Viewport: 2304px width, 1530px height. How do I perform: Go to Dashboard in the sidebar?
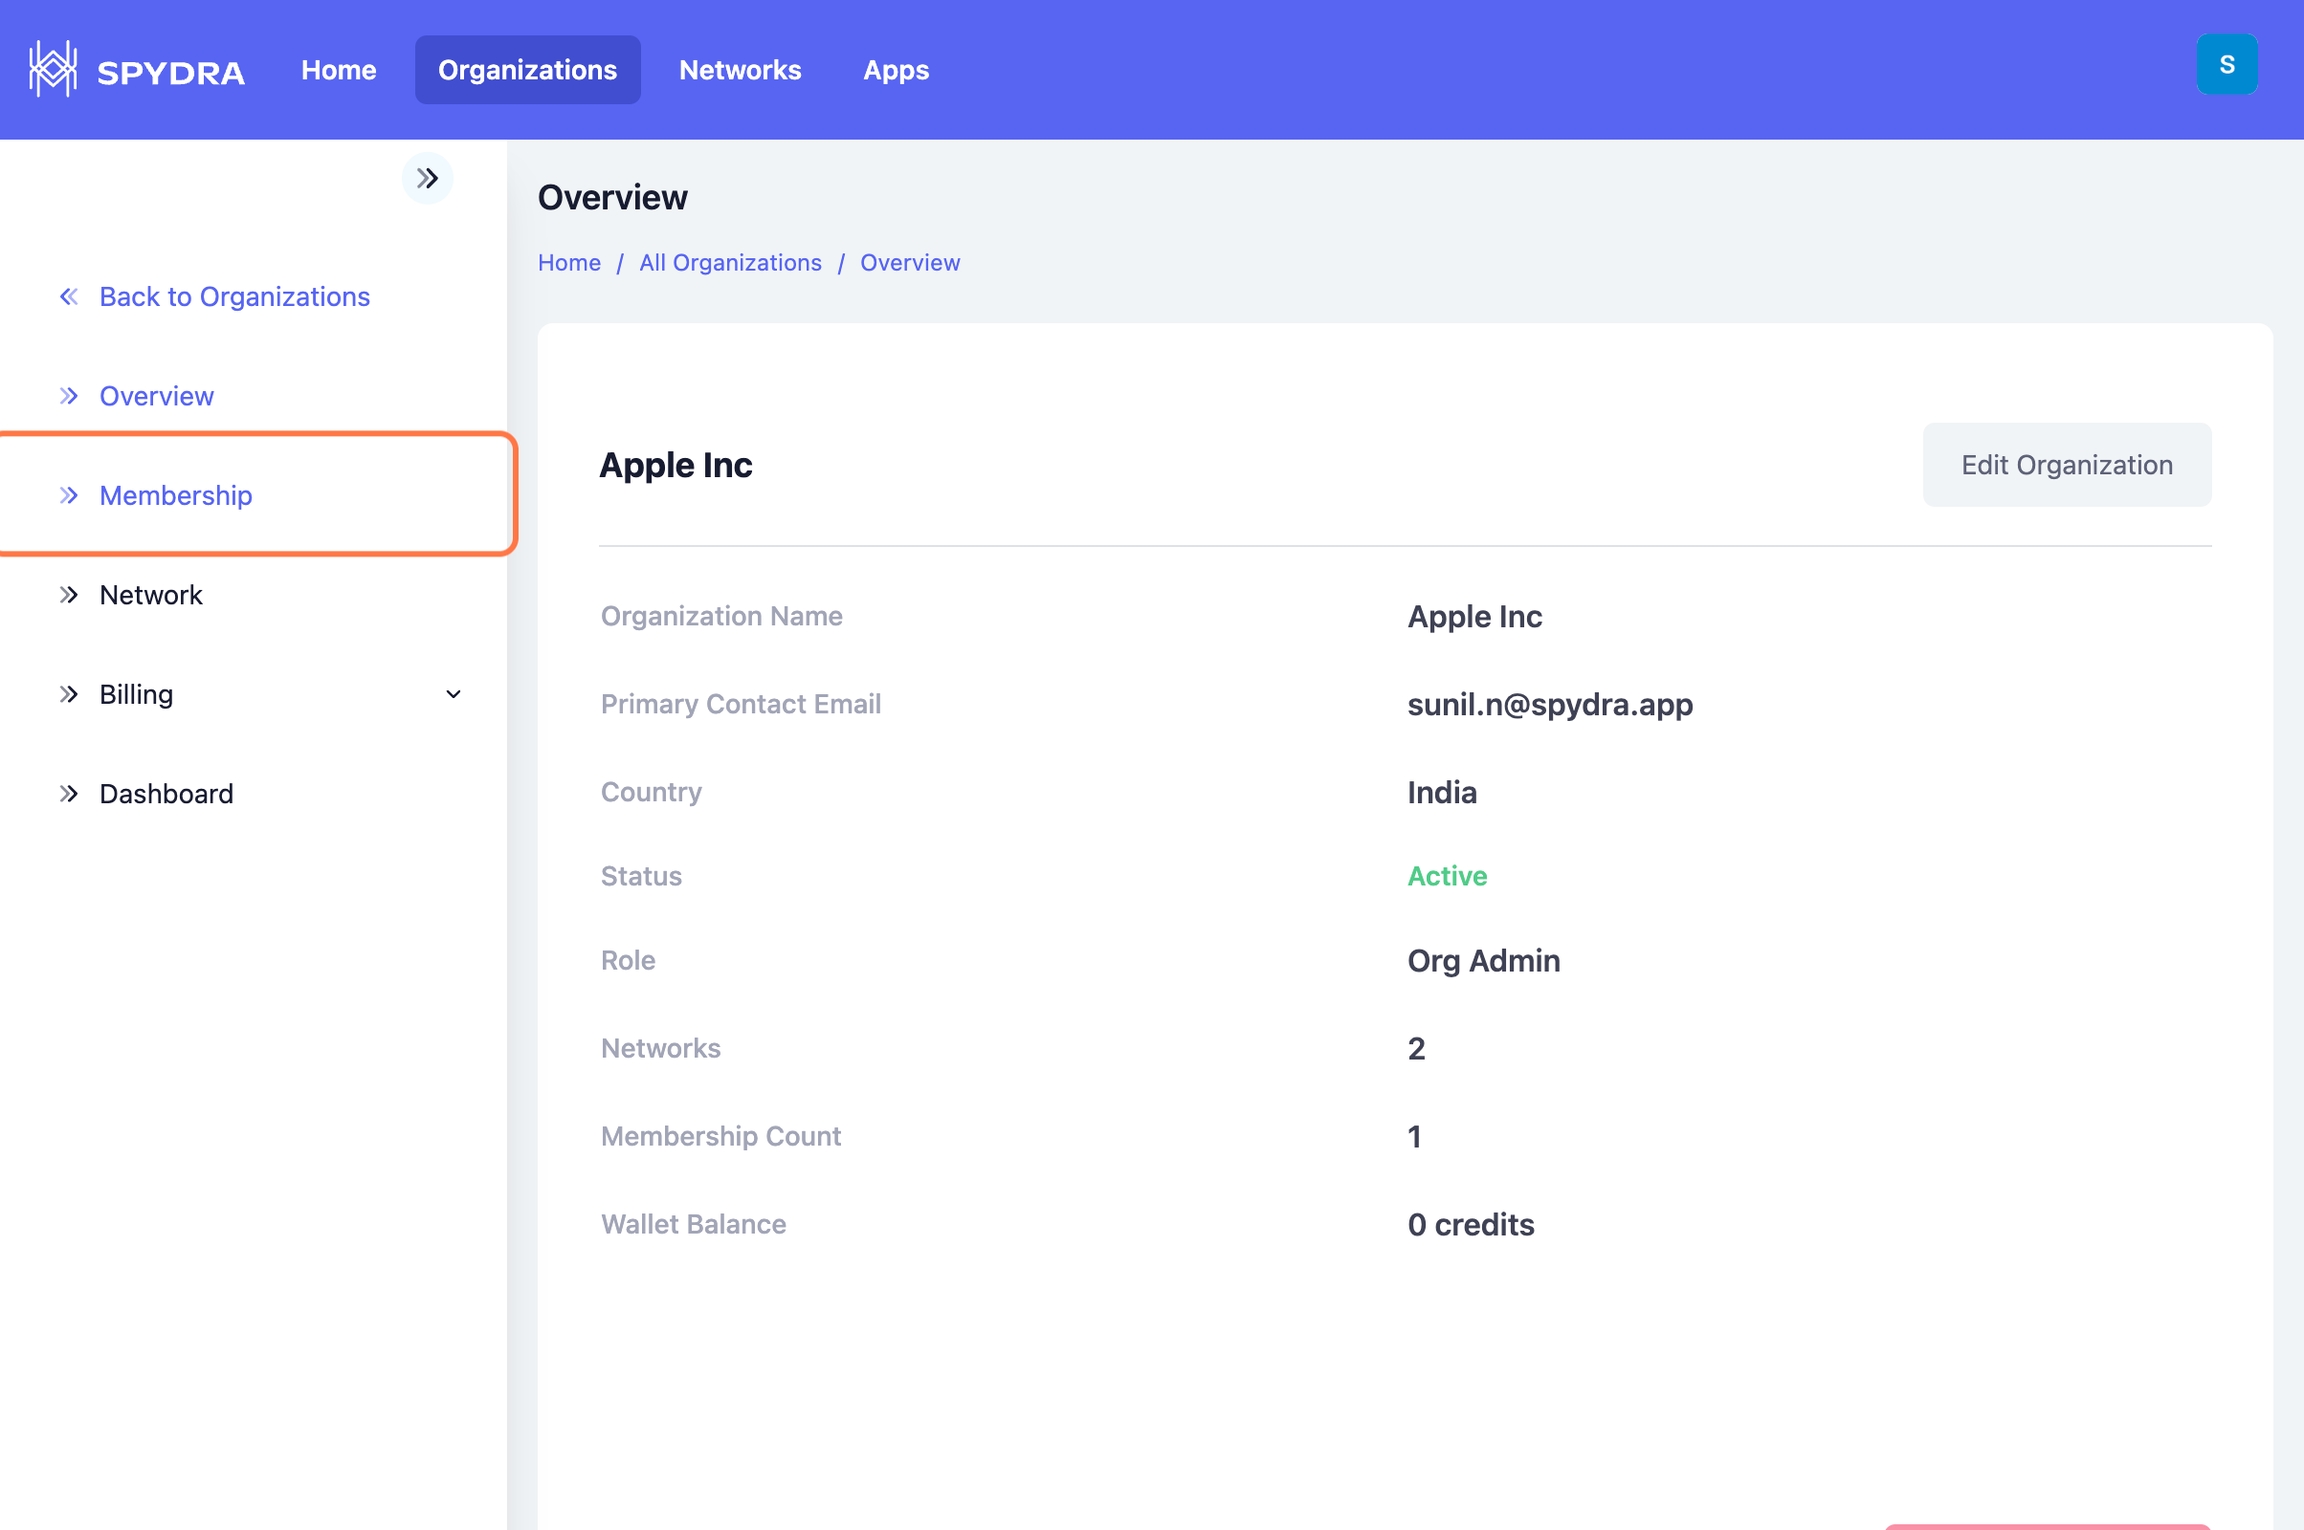[166, 794]
